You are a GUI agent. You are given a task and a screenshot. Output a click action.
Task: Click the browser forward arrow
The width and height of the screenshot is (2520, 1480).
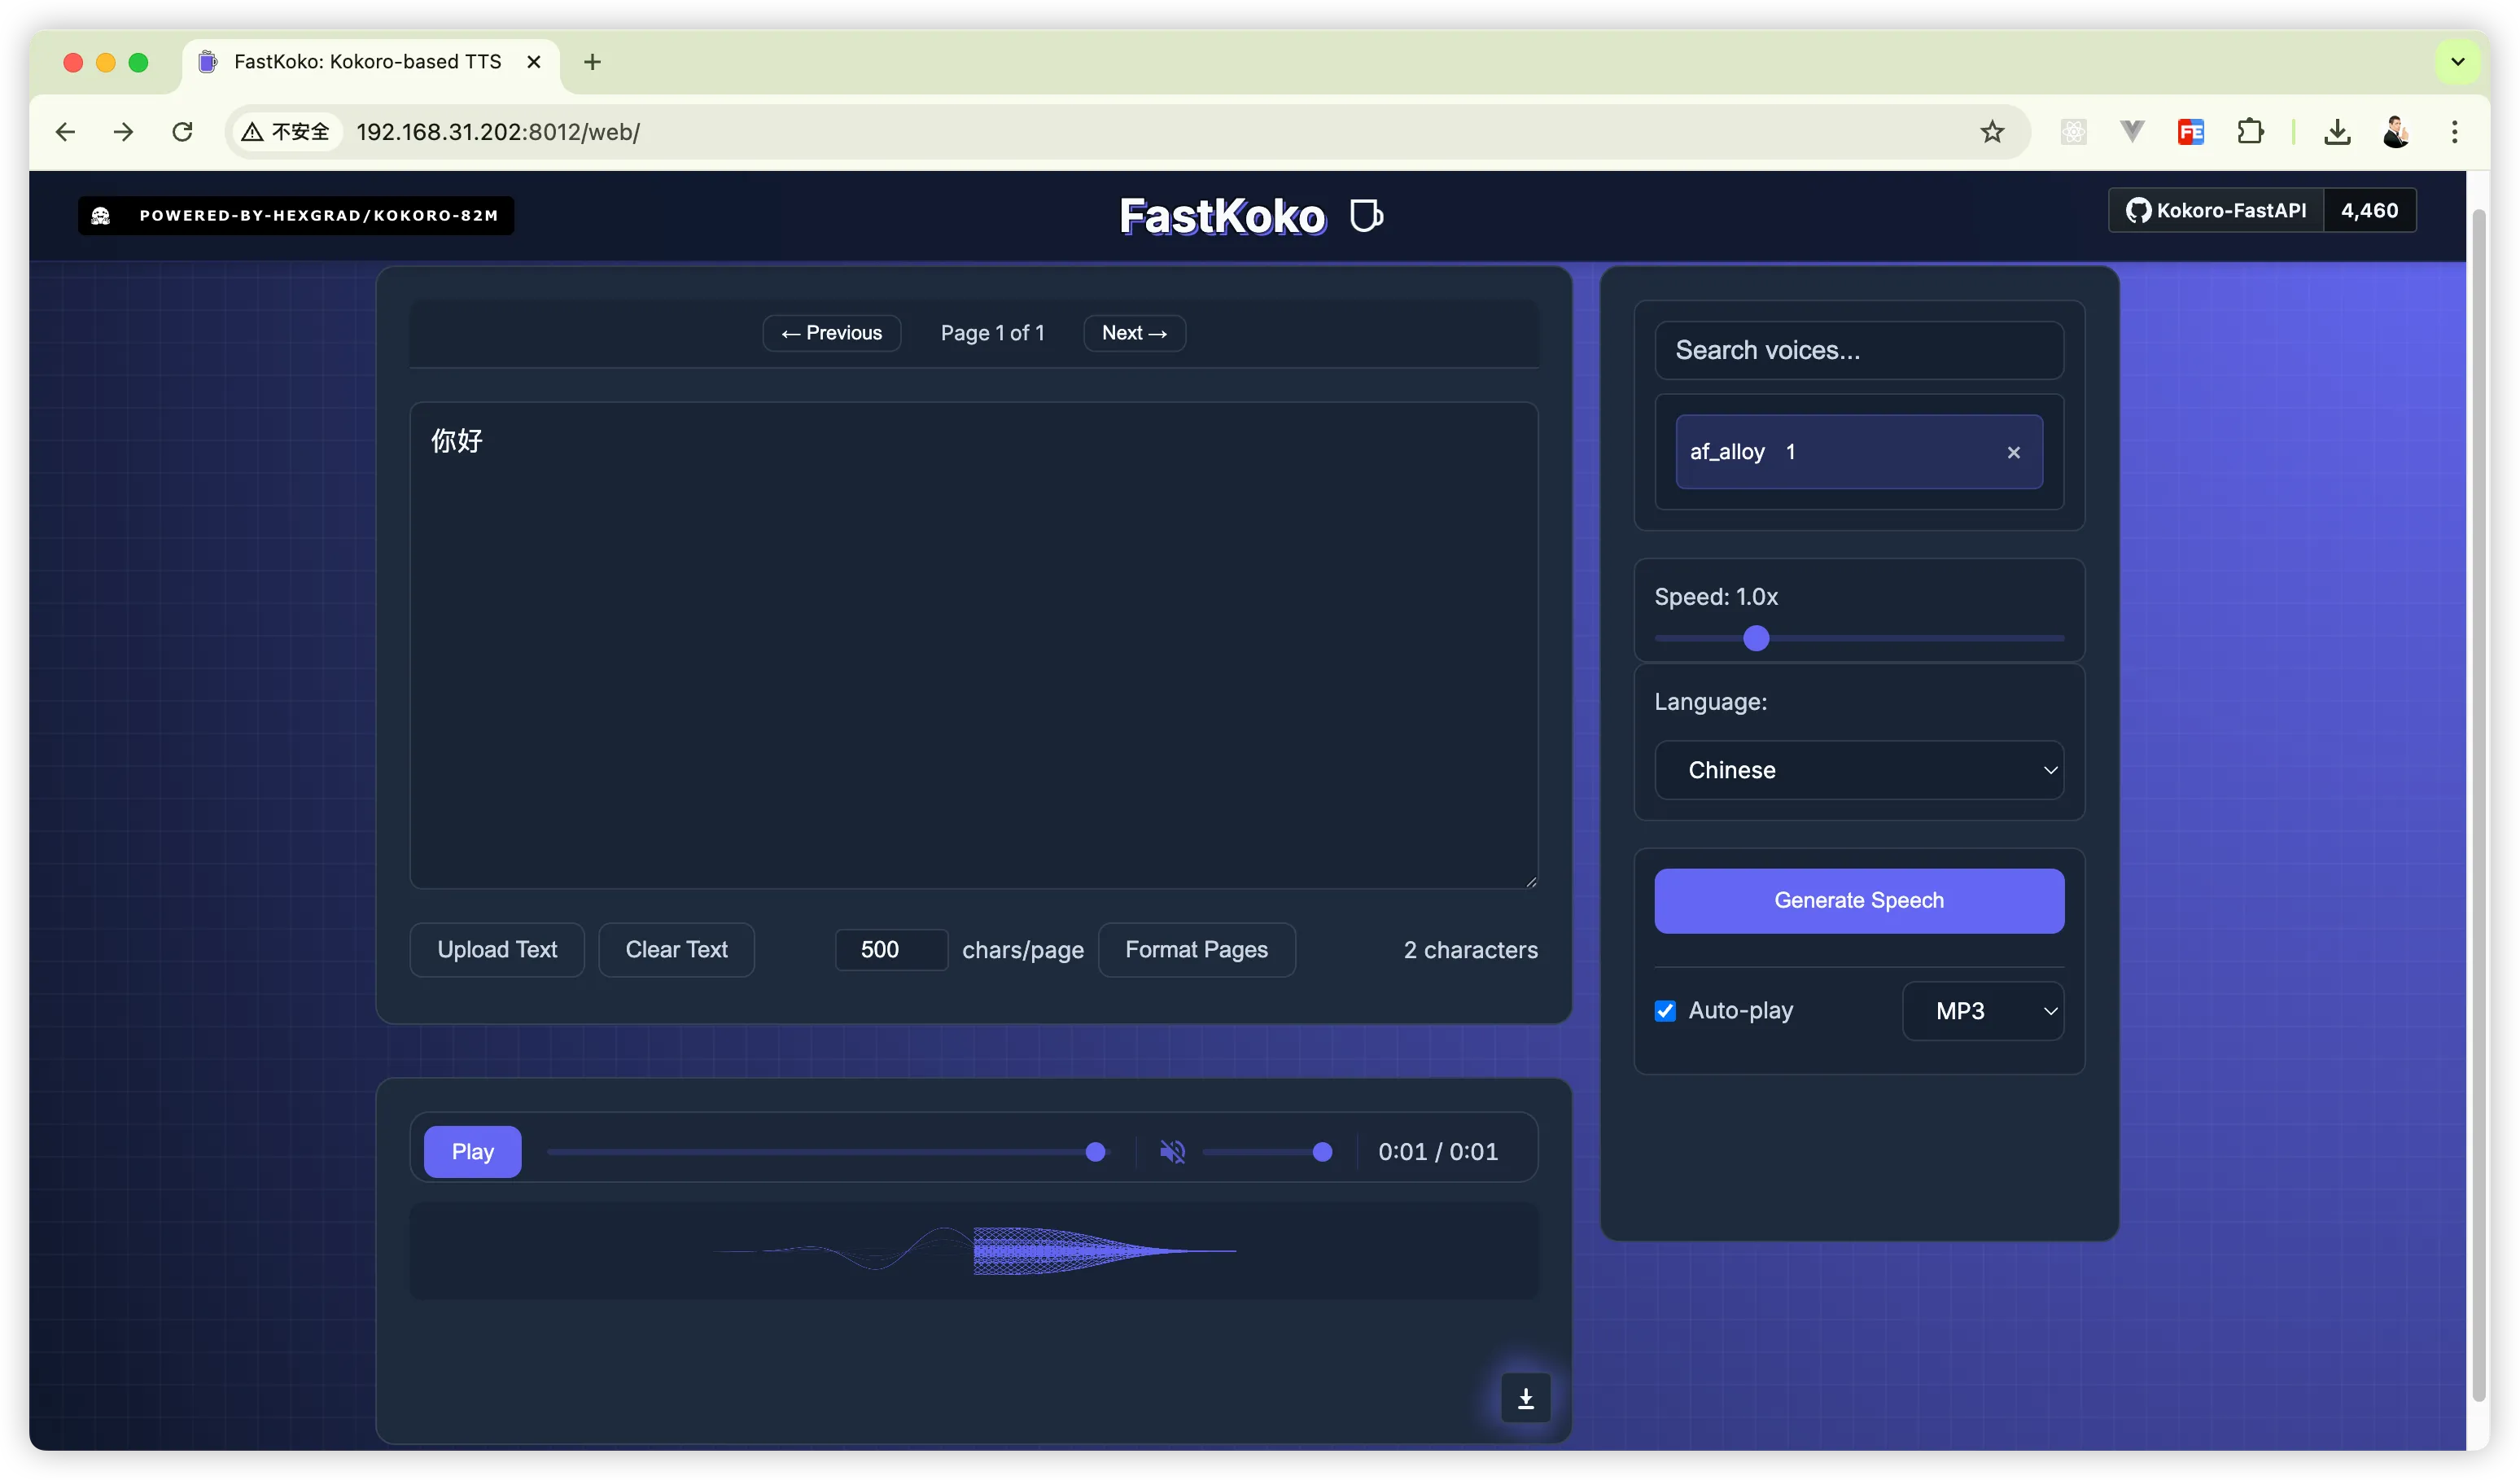pos(124,132)
